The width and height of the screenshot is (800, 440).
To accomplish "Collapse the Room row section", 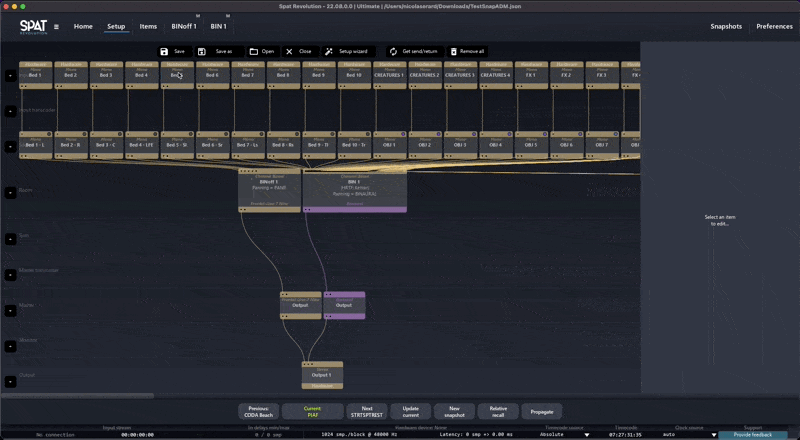I will click(x=11, y=191).
